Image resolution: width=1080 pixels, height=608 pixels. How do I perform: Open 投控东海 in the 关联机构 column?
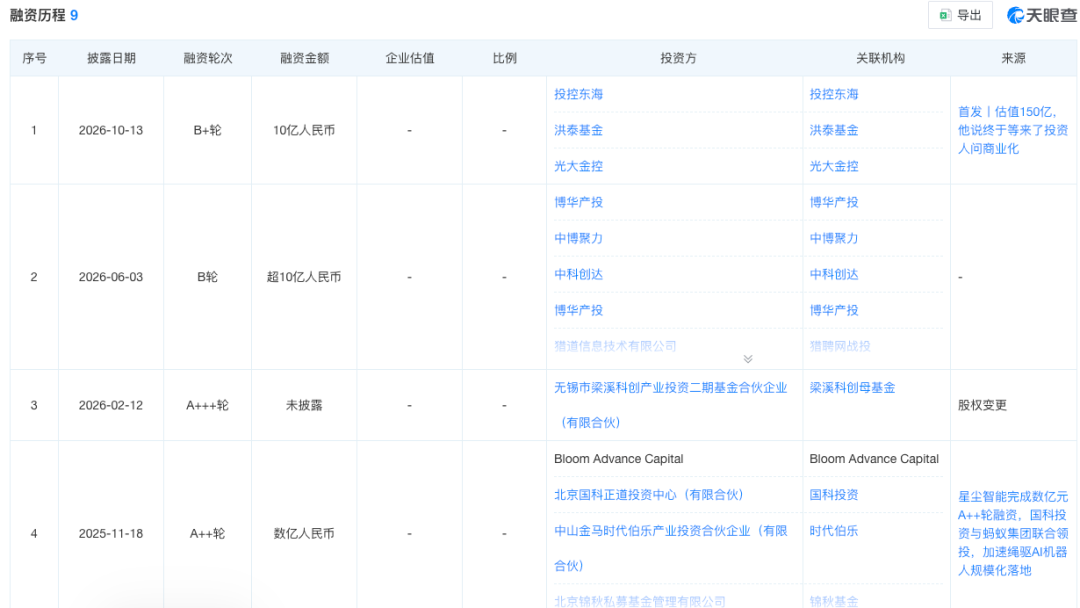(x=833, y=94)
